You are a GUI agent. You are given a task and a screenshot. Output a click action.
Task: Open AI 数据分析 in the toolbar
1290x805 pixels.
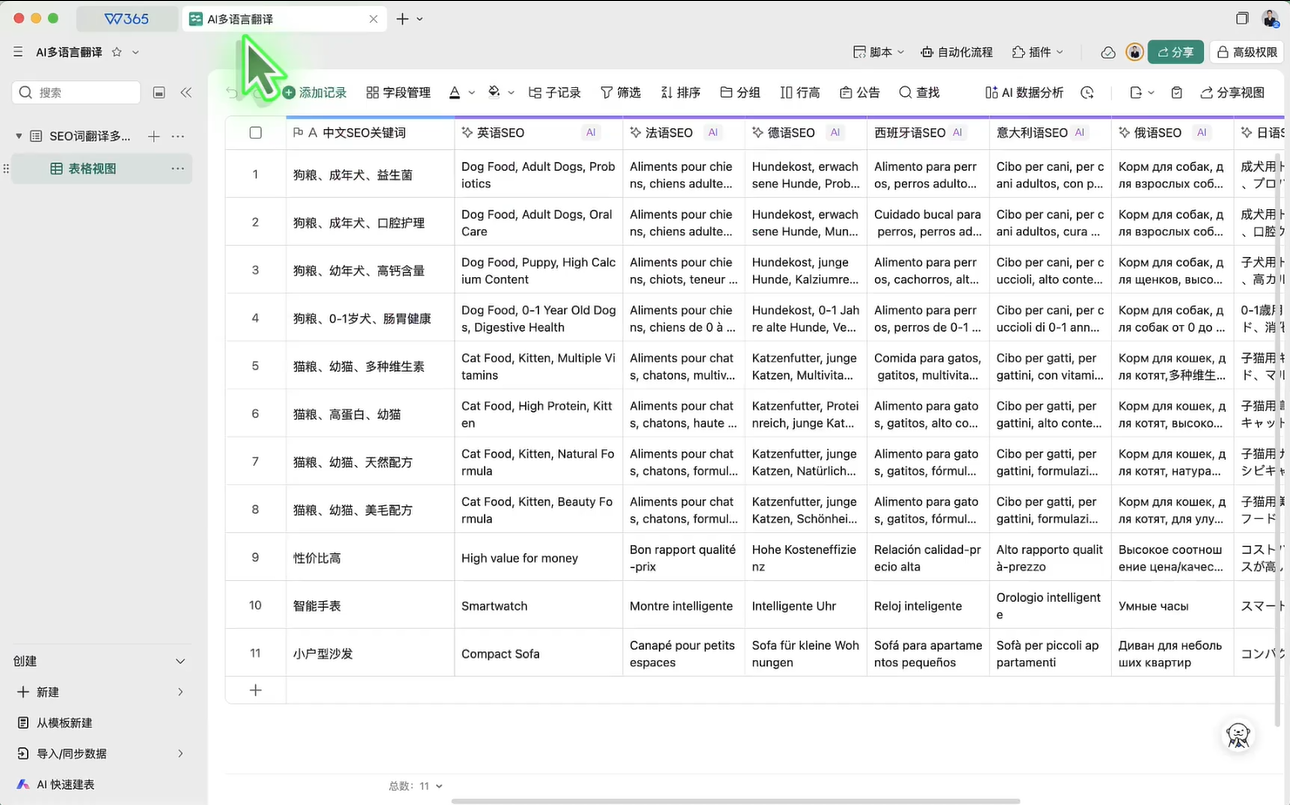[1024, 92]
